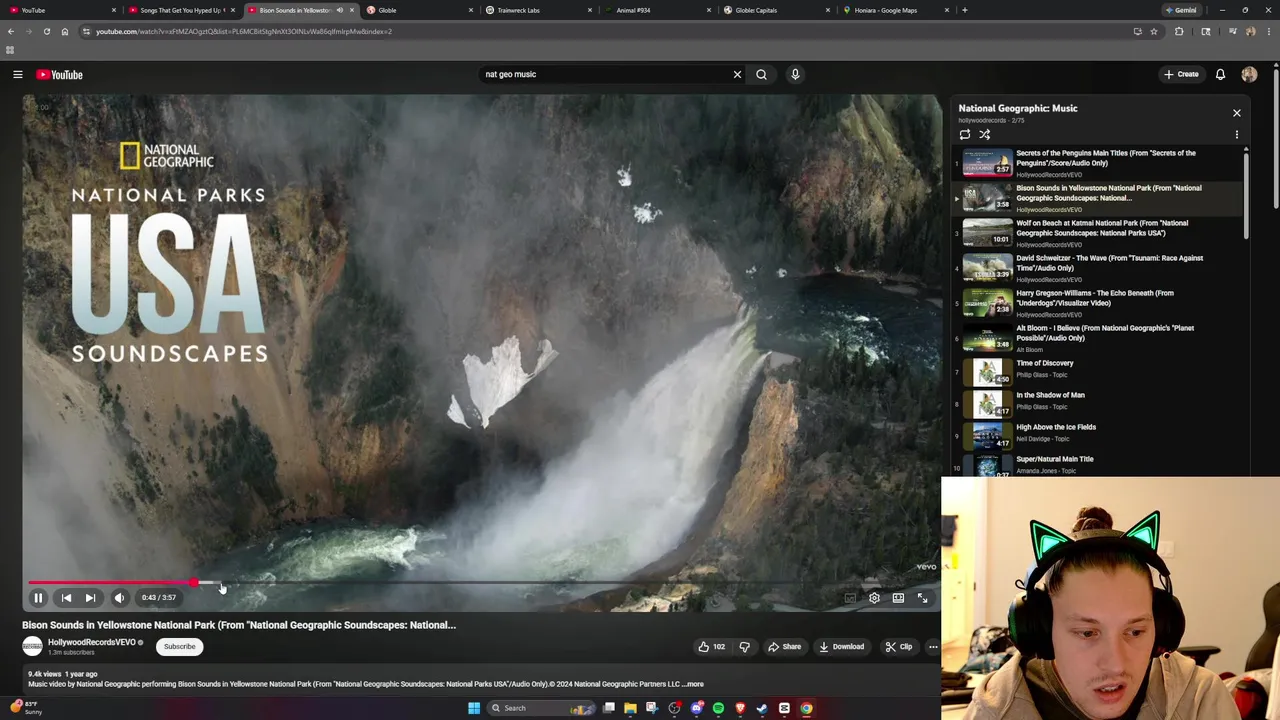This screenshot has width=1280, height=720.
Task: Skip back to previous playlist video
Action: pyautogui.click(x=66, y=598)
